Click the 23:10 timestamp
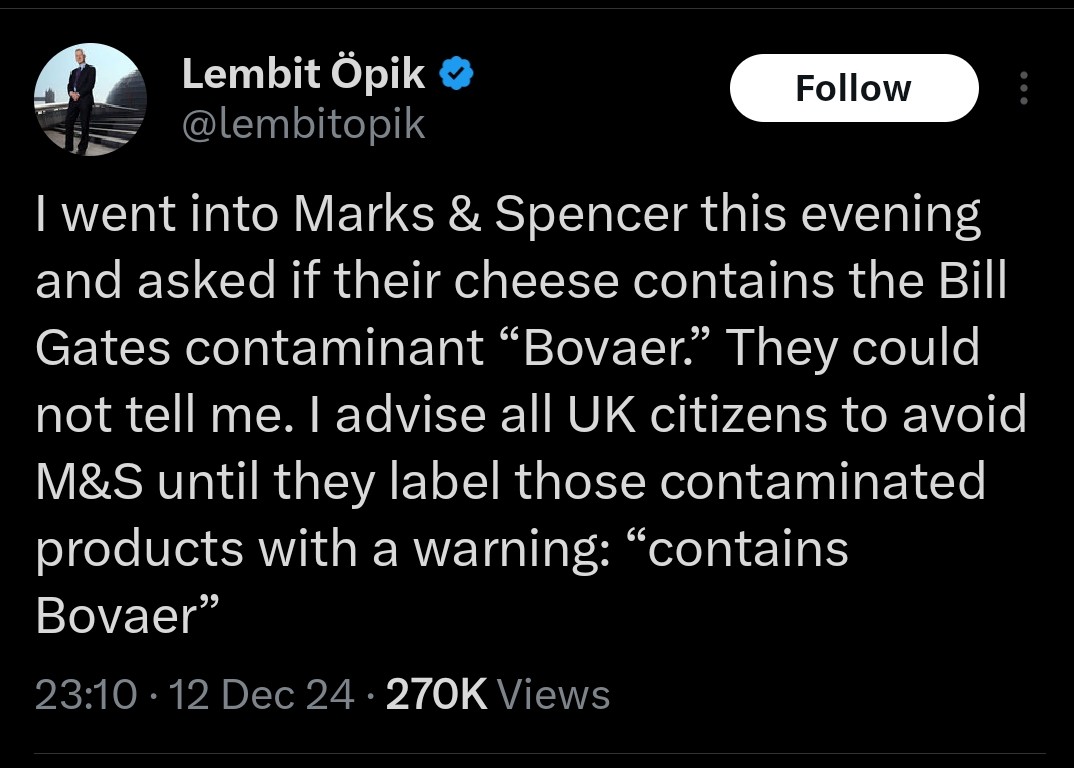1074x768 pixels. pos(85,694)
